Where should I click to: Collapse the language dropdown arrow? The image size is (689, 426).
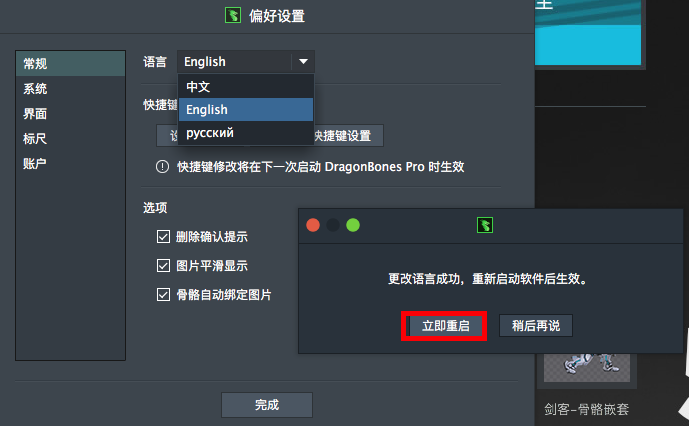click(x=303, y=62)
